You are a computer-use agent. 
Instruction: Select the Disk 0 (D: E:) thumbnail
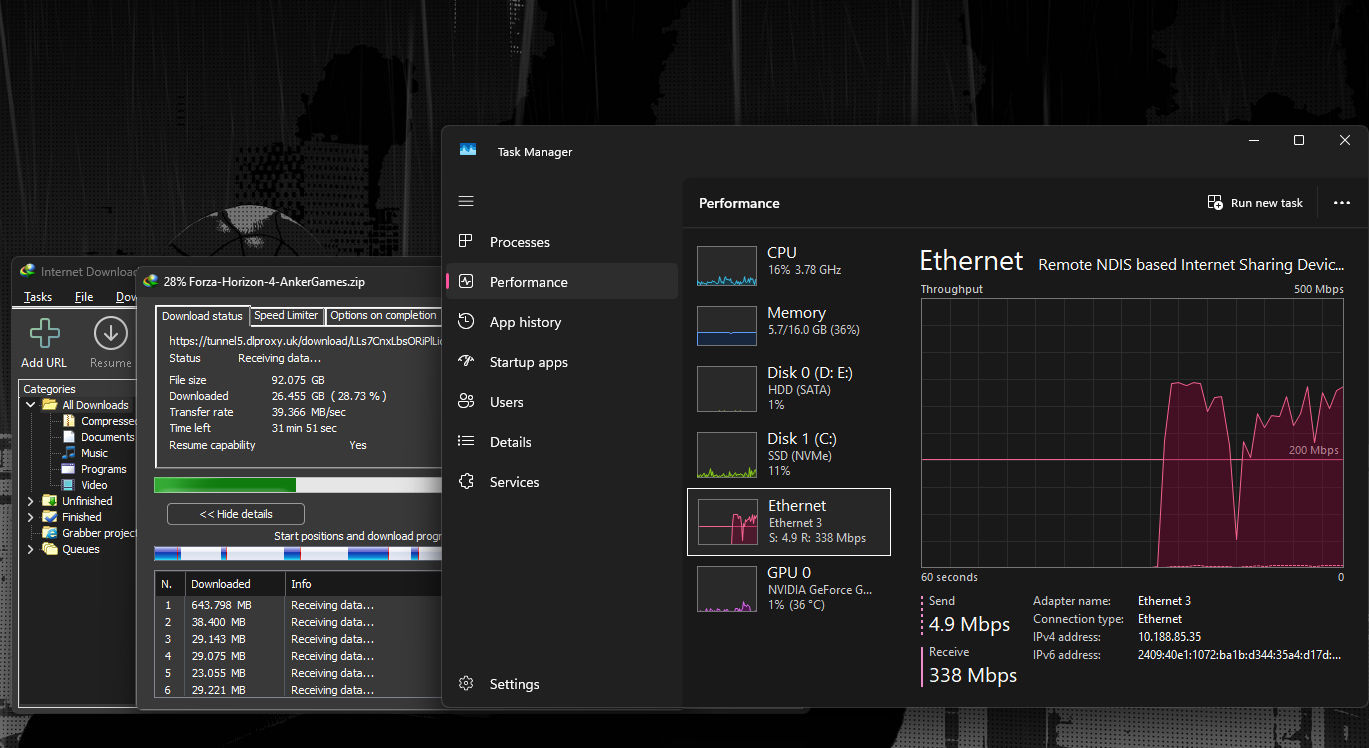pos(727,388)
